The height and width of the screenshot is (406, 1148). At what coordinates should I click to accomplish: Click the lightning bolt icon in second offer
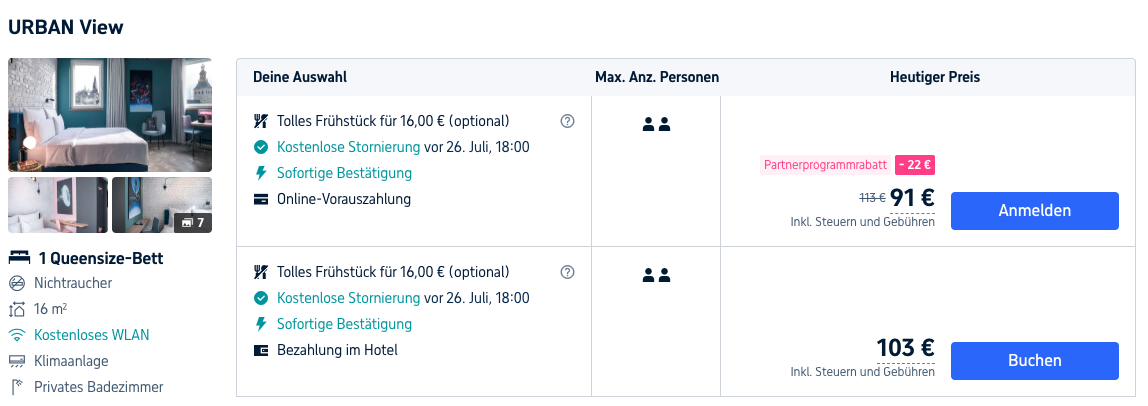[x=261, y=324]
